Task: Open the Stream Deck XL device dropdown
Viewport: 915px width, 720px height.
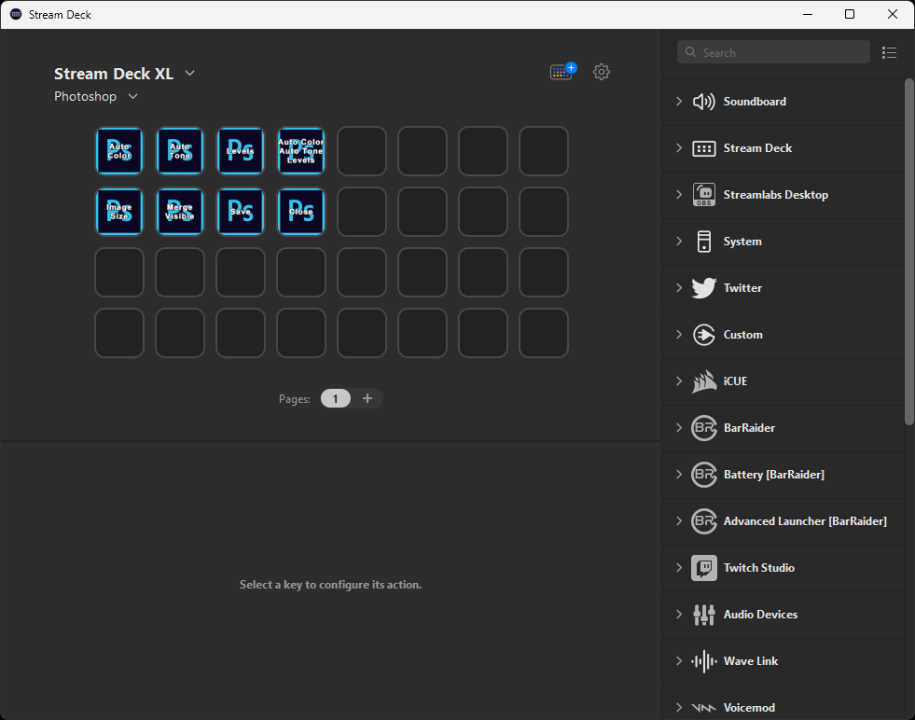Action: (189, 73)
